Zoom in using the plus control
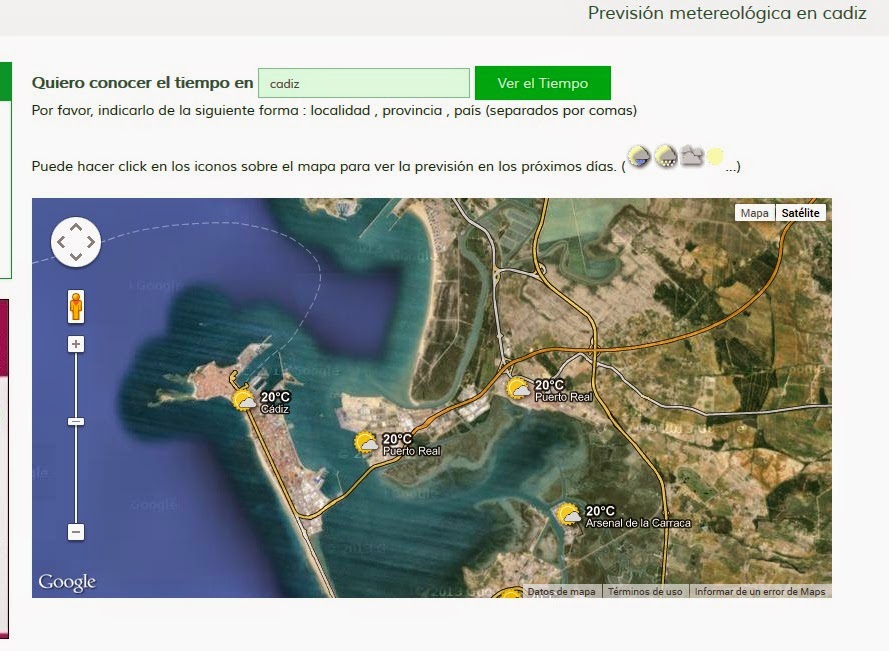 [74, 344]
